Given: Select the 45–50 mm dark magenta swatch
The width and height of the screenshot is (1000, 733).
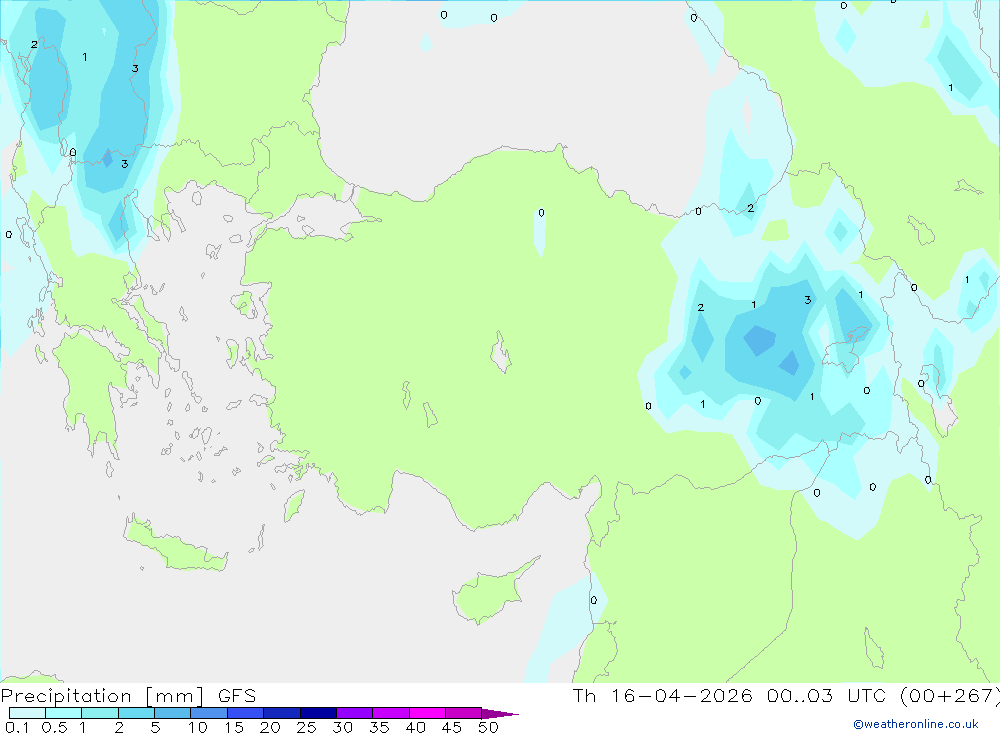Looking at the screenshot, I should [463, 713].
